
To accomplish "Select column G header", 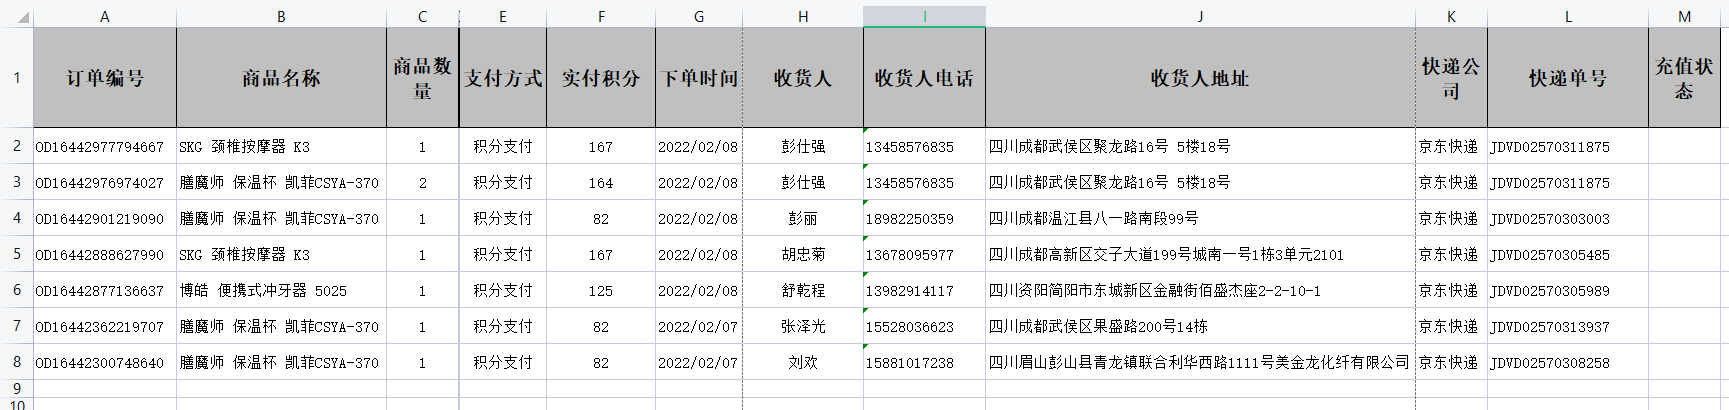I will coord(699,17).
